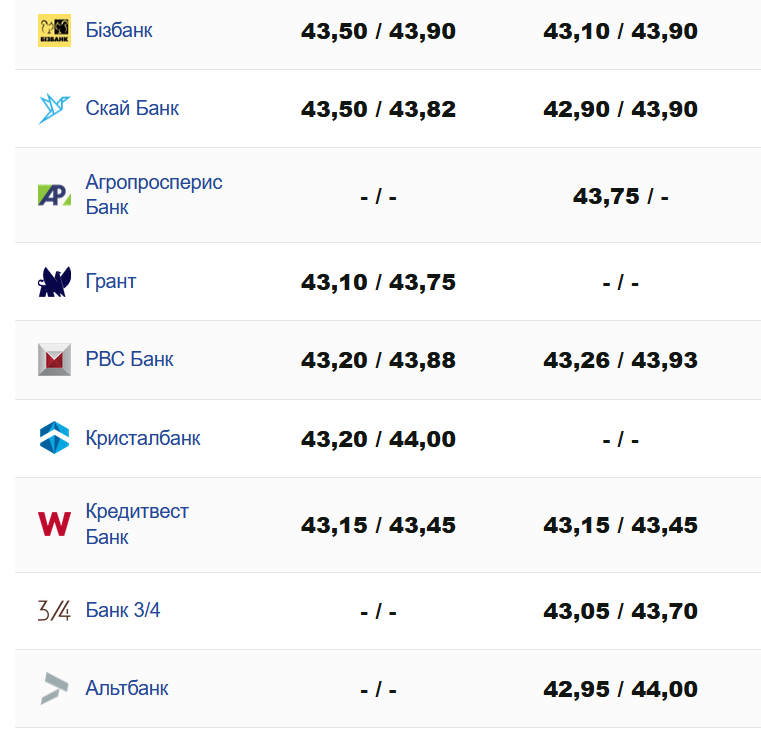Visit the Кристалбанк page link

[143, 438]
